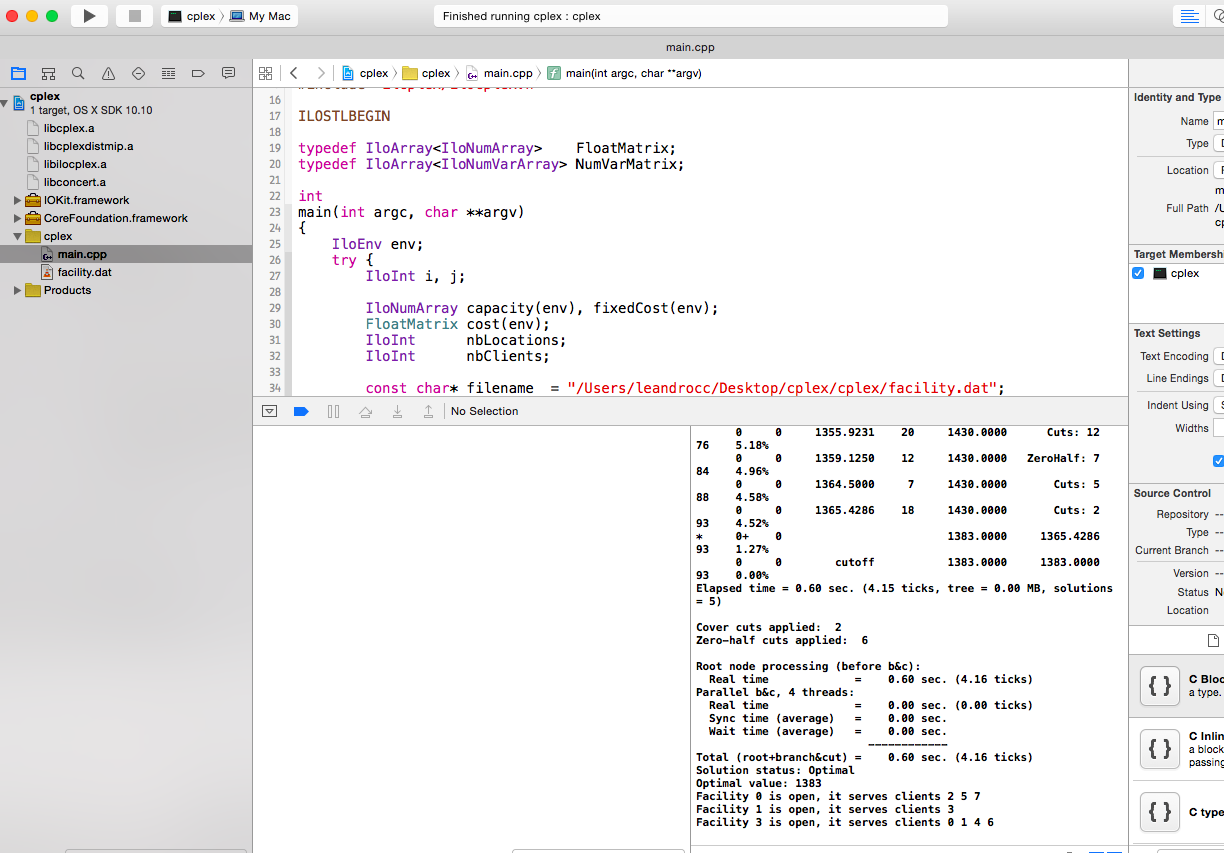Click the Stop button in the toolbar
This screenshot has height=853, width=1224.
(134, 16)
